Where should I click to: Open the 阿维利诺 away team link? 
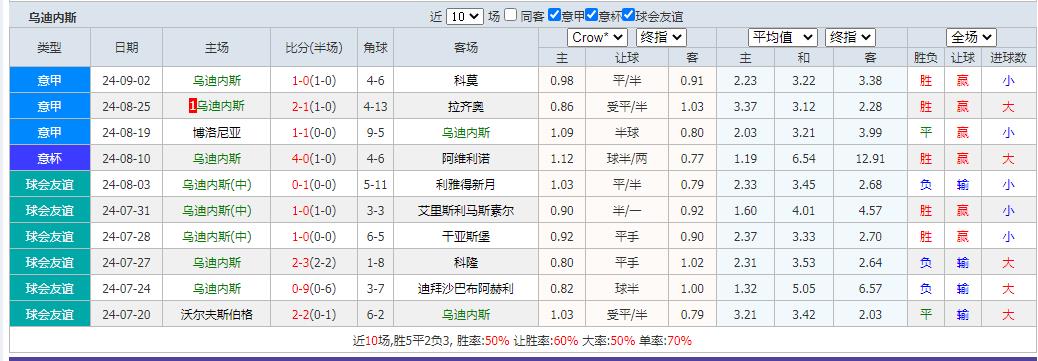tap(466, 159)
